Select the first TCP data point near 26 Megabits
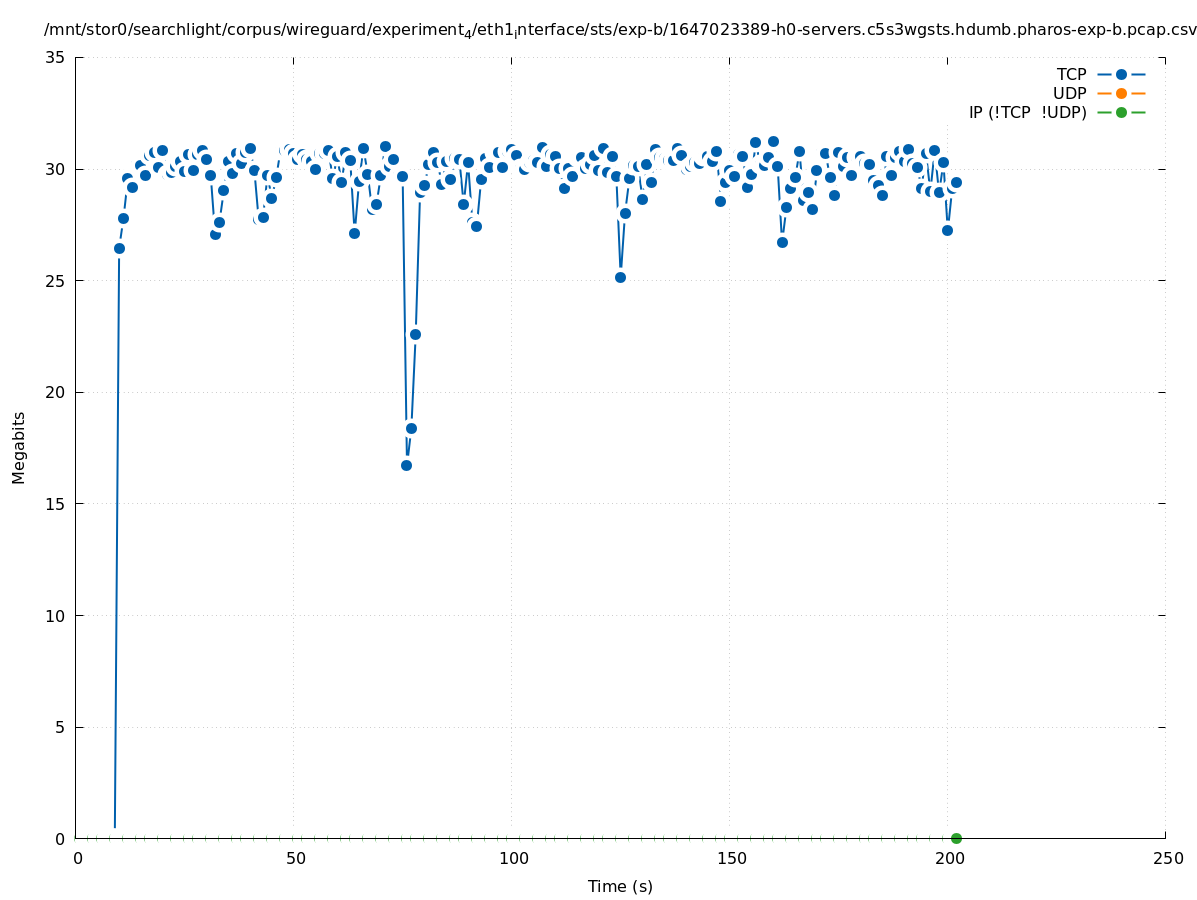This screenshot has height=900, width=1197. click(119, 248)
